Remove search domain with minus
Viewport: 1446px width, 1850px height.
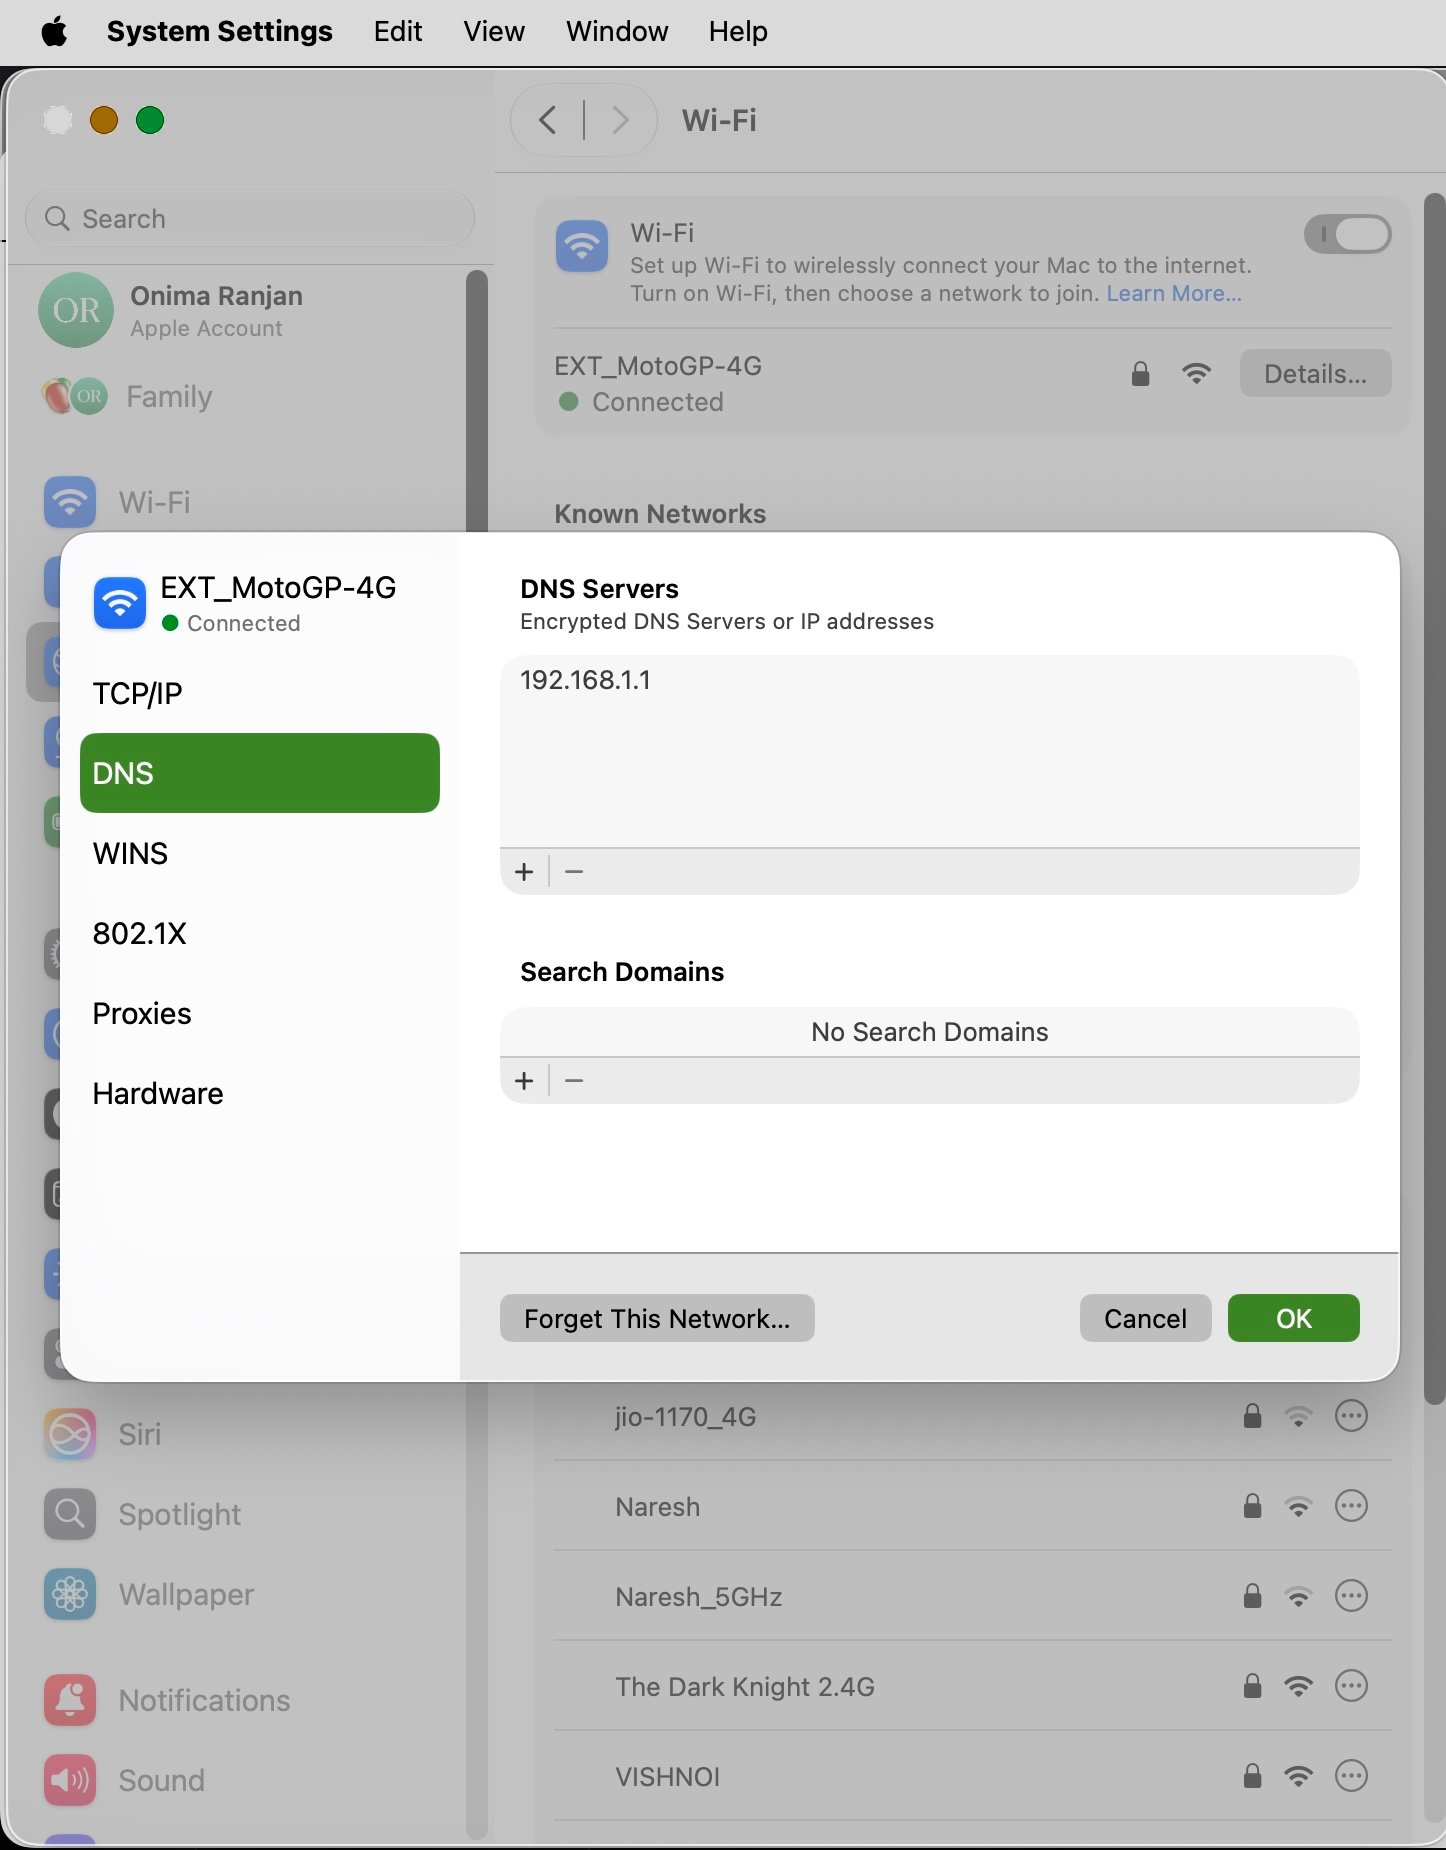(574, 1081)
